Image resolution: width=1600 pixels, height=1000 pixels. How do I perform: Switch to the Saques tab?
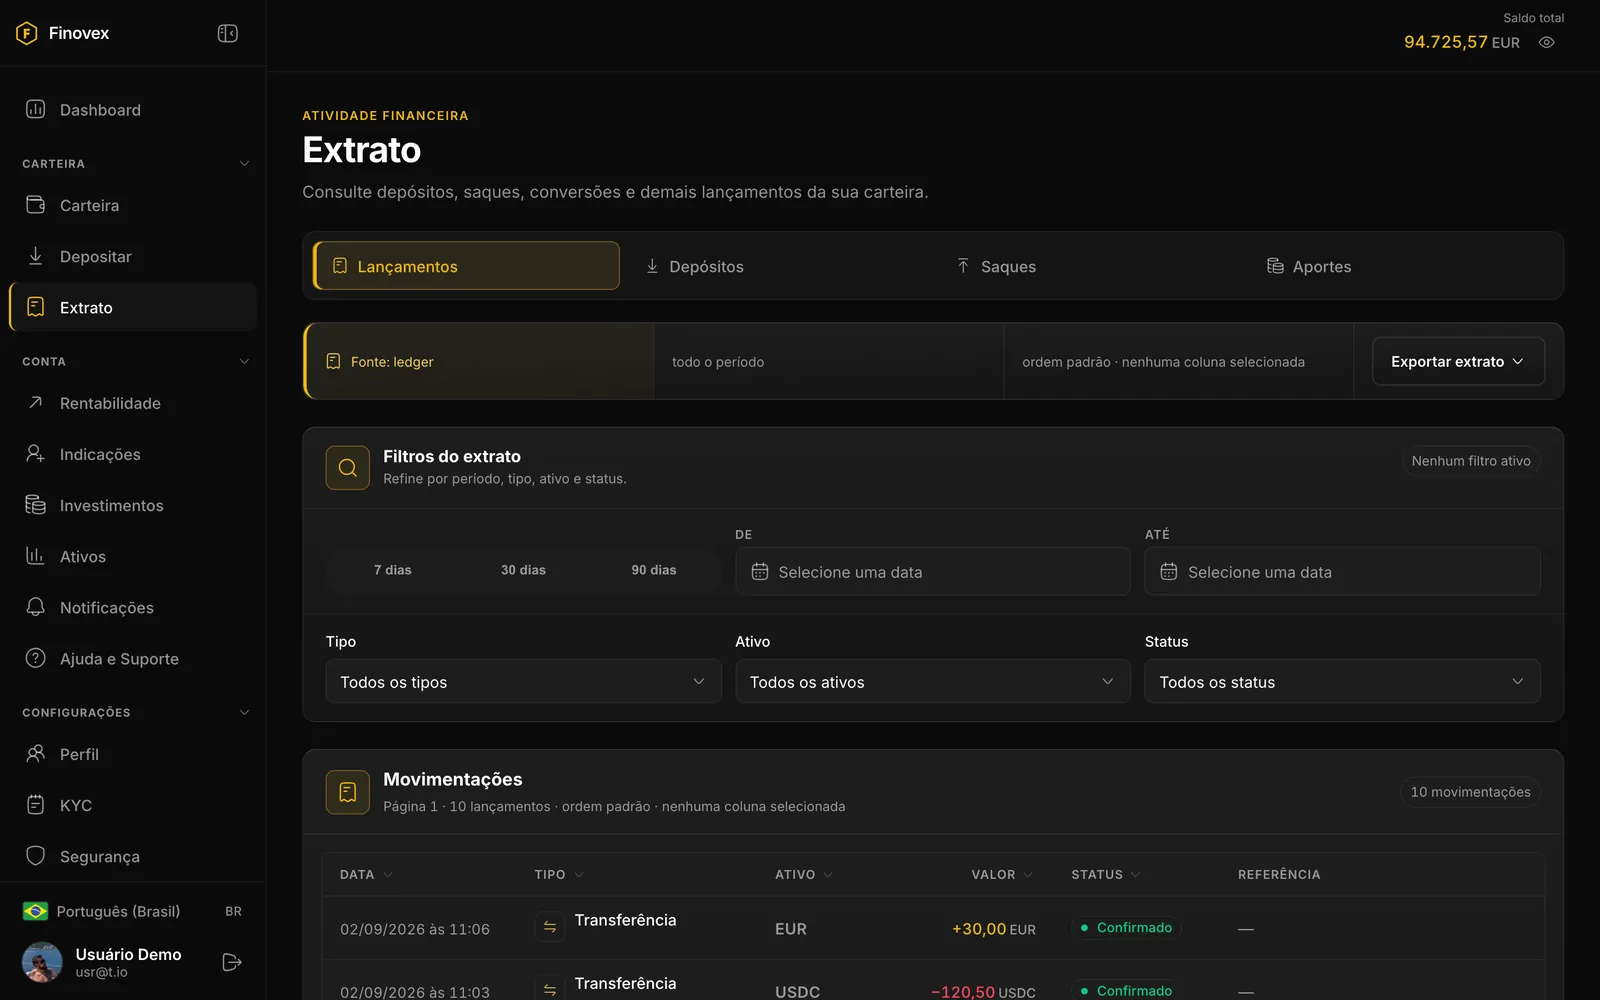pyautogui.click(x=1089, y=266)
